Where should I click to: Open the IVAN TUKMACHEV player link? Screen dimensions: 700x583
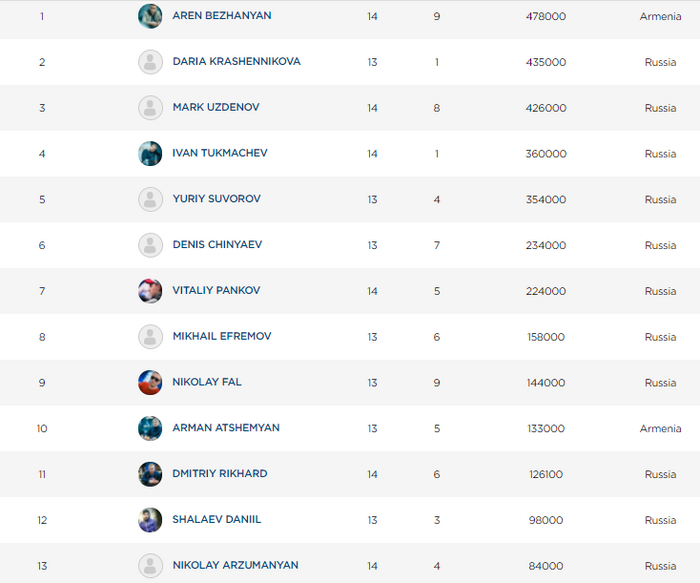pyautogui.click(x=220, y=154)
